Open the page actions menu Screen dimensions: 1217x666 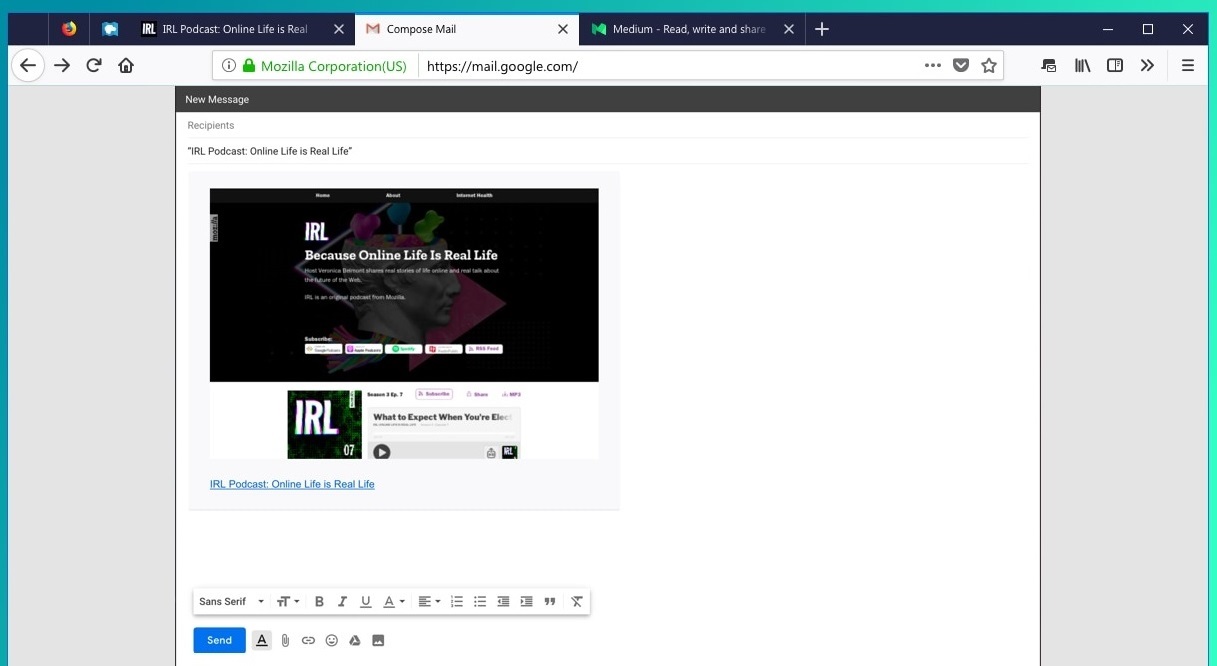(933, 66)
